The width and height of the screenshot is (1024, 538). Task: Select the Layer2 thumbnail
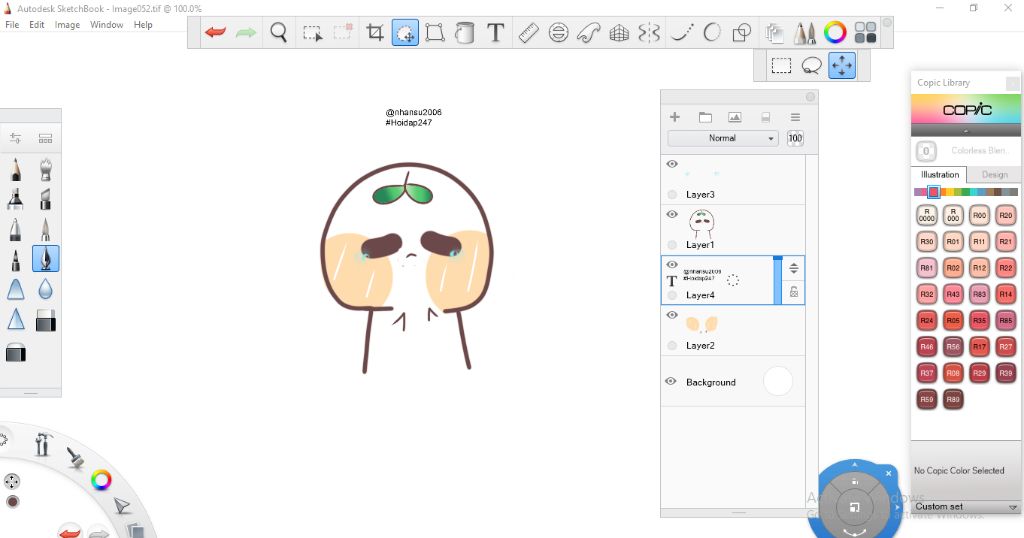pos(700,324)
